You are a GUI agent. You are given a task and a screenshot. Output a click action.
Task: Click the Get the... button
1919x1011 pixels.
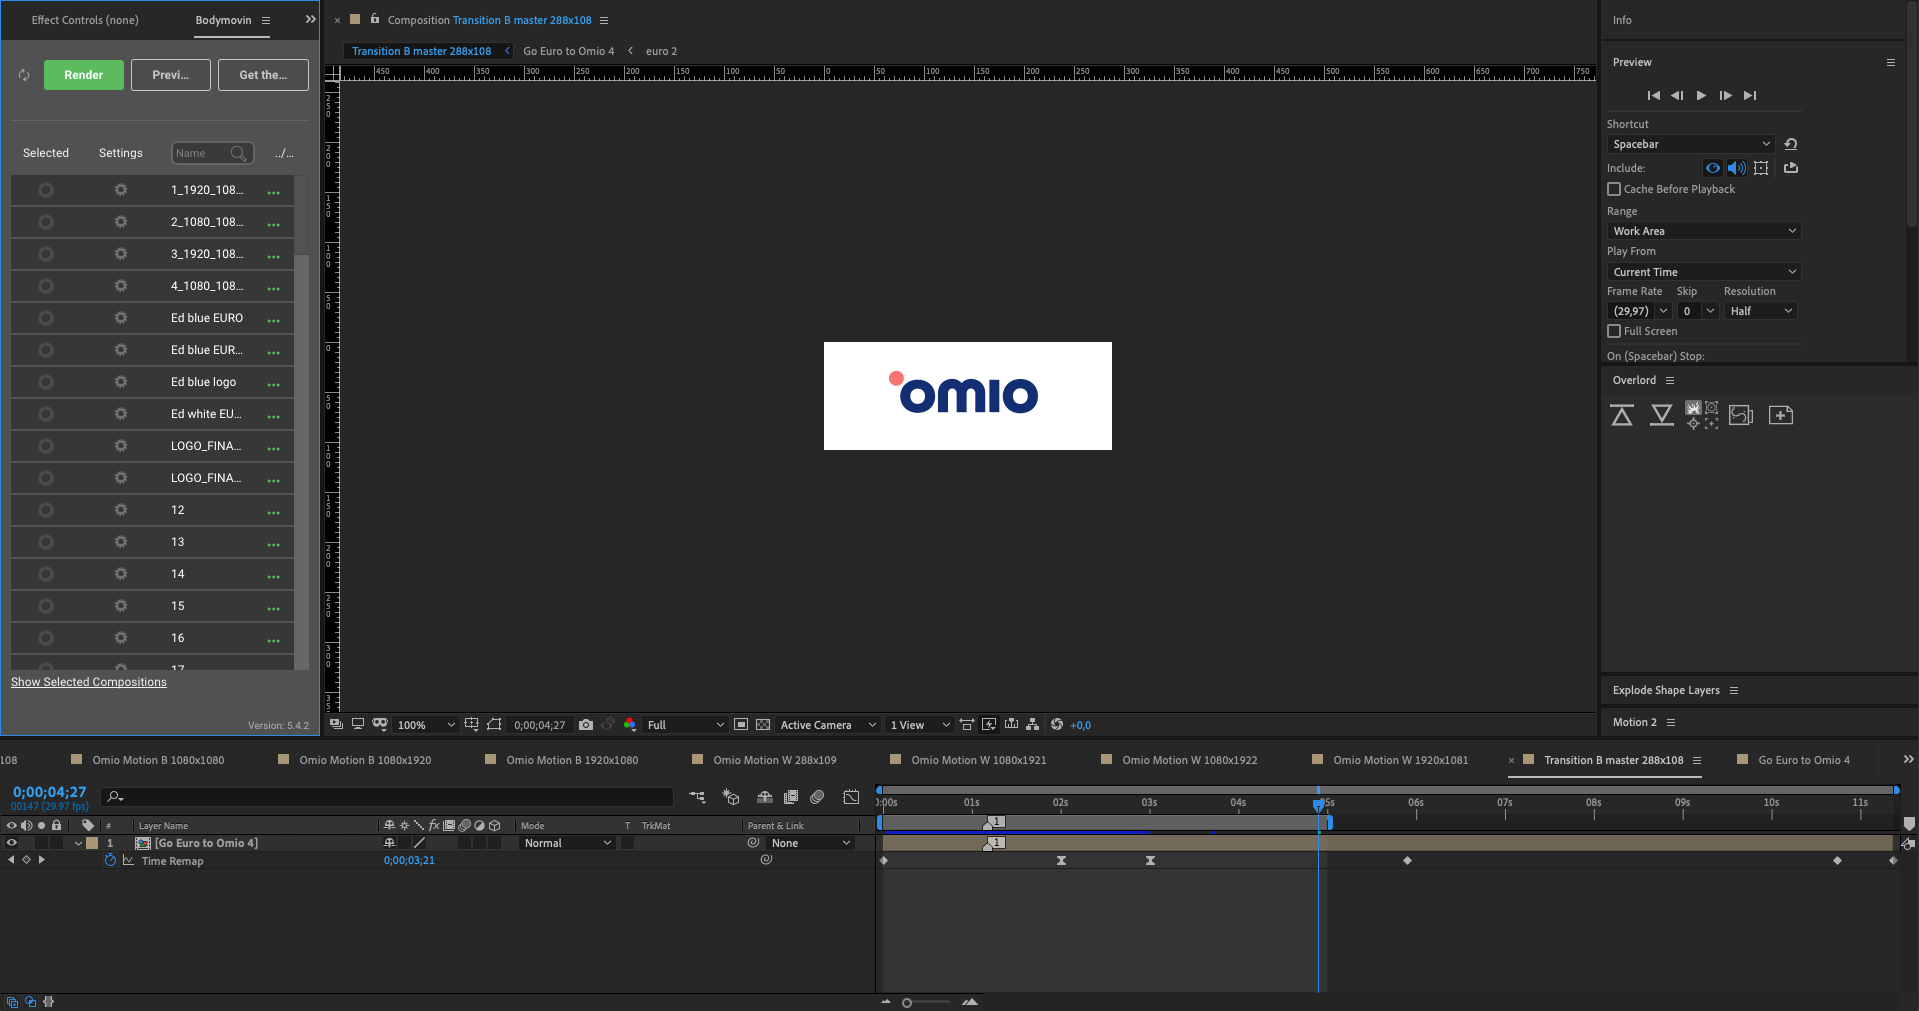coord(263,75)
